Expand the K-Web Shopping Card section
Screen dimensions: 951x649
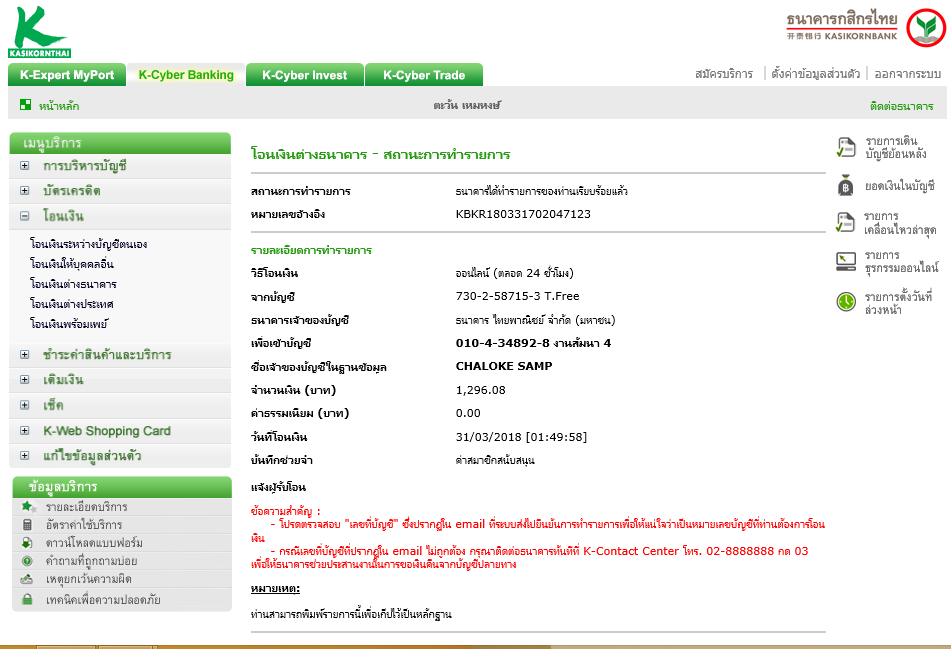(24, 431)
